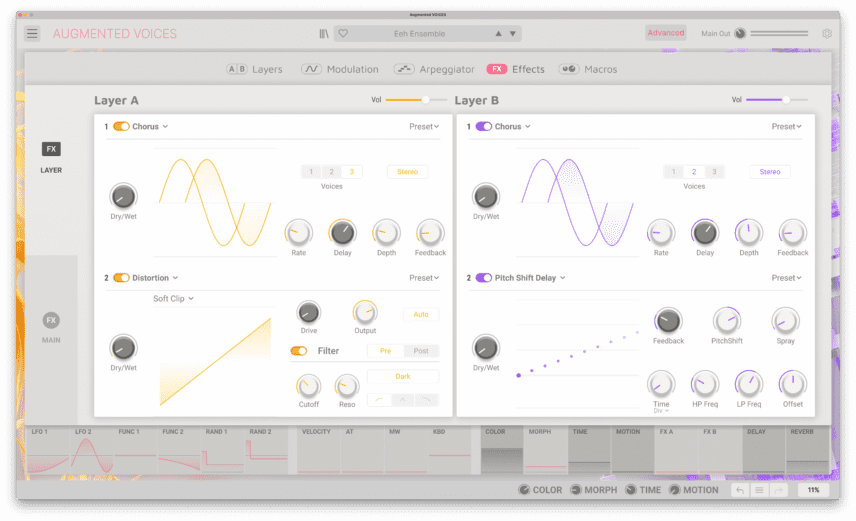
Task: Switch to the Modulation tab
Action: (340, 69)
